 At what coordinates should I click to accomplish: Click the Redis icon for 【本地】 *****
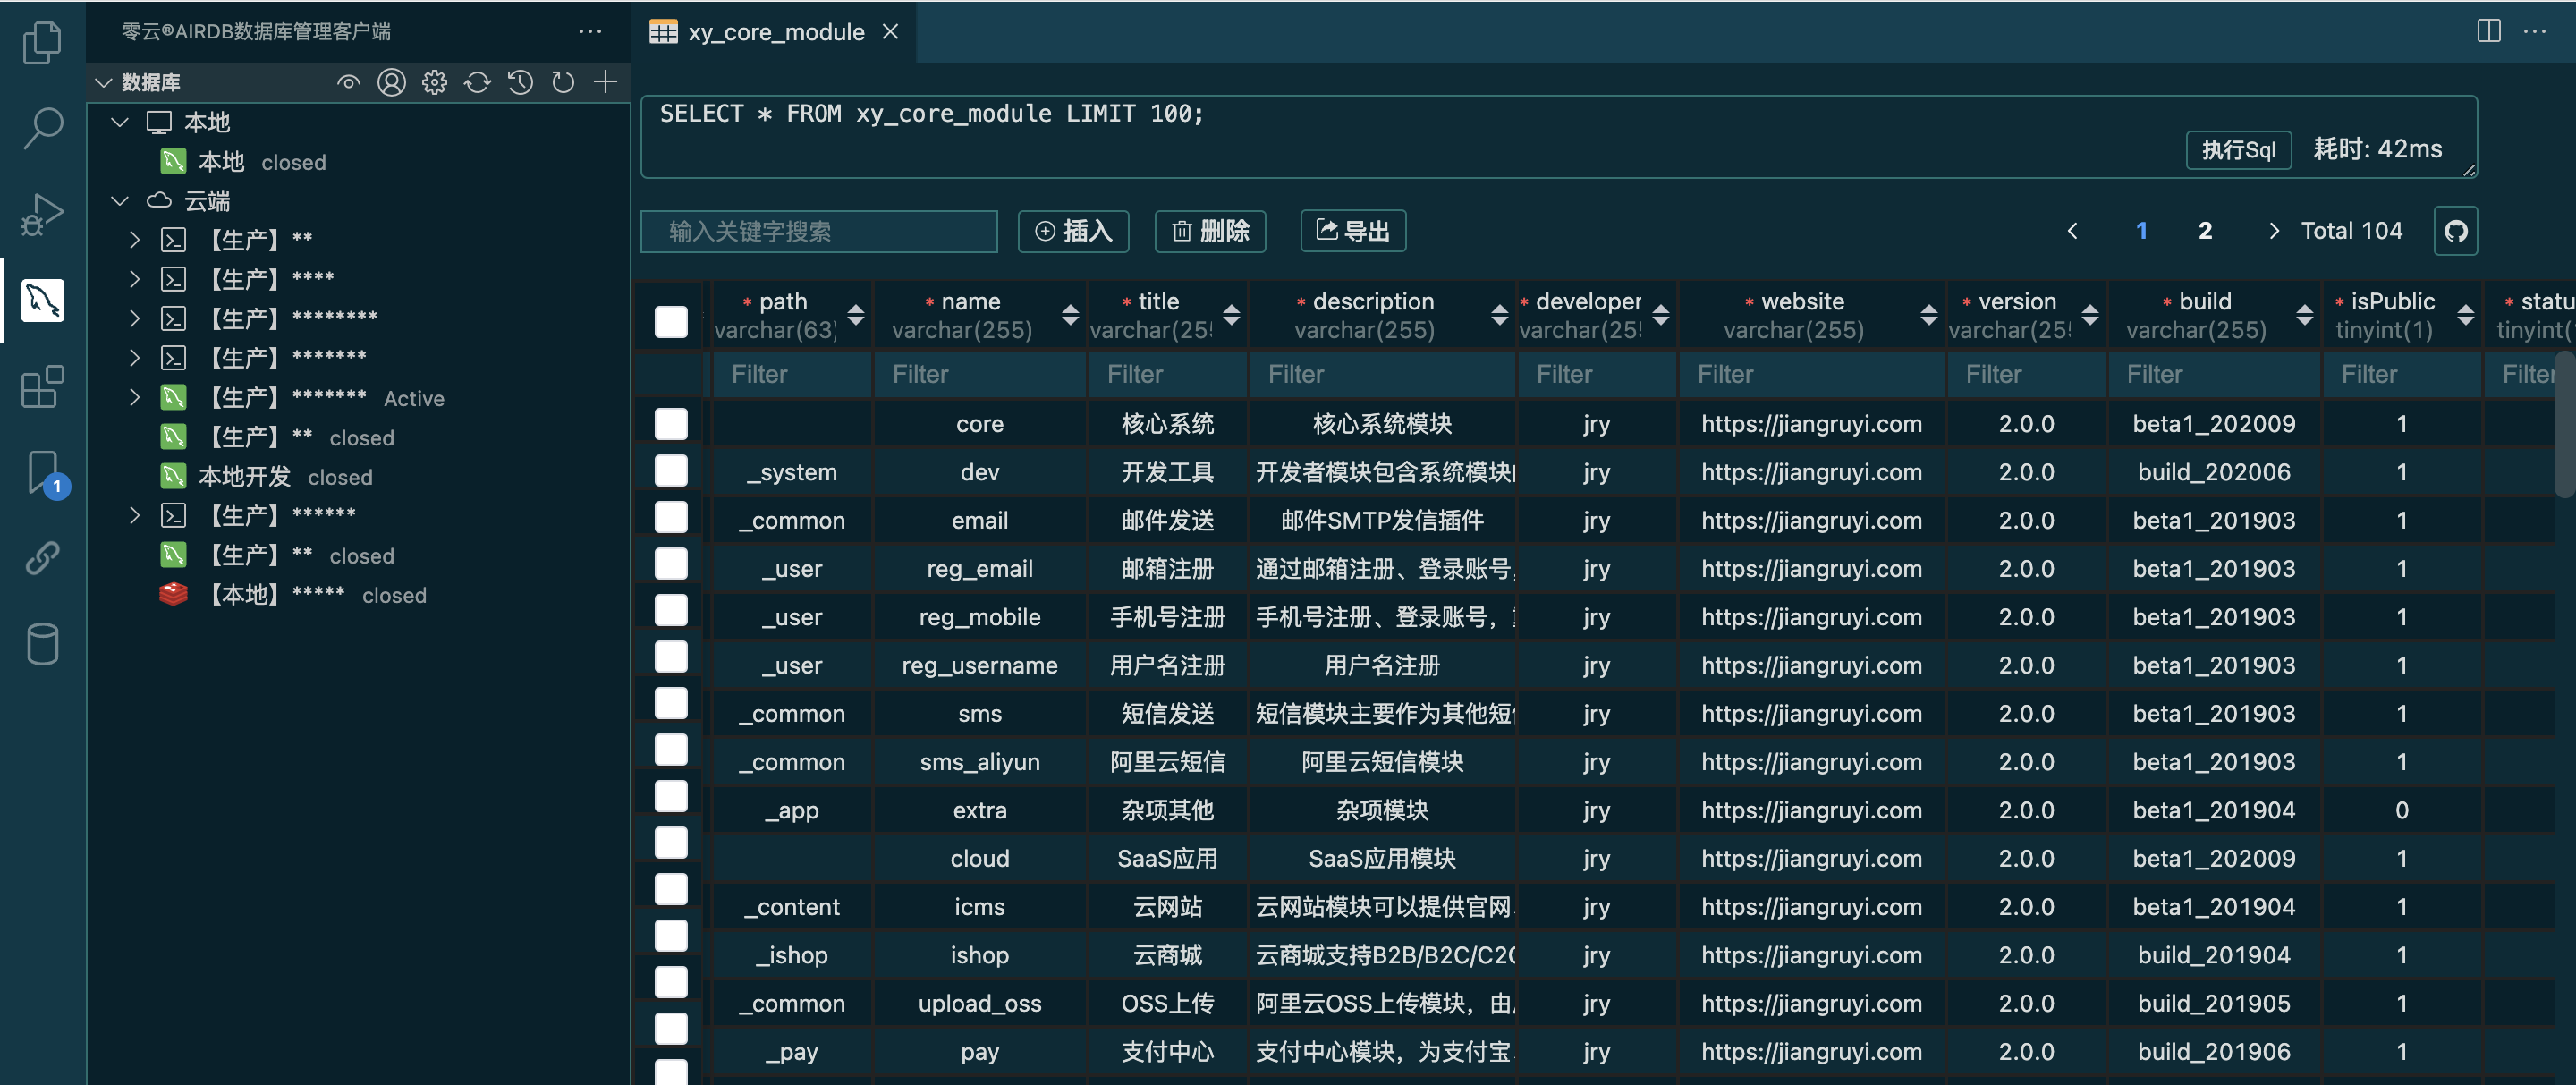click(x=173, y=595)
